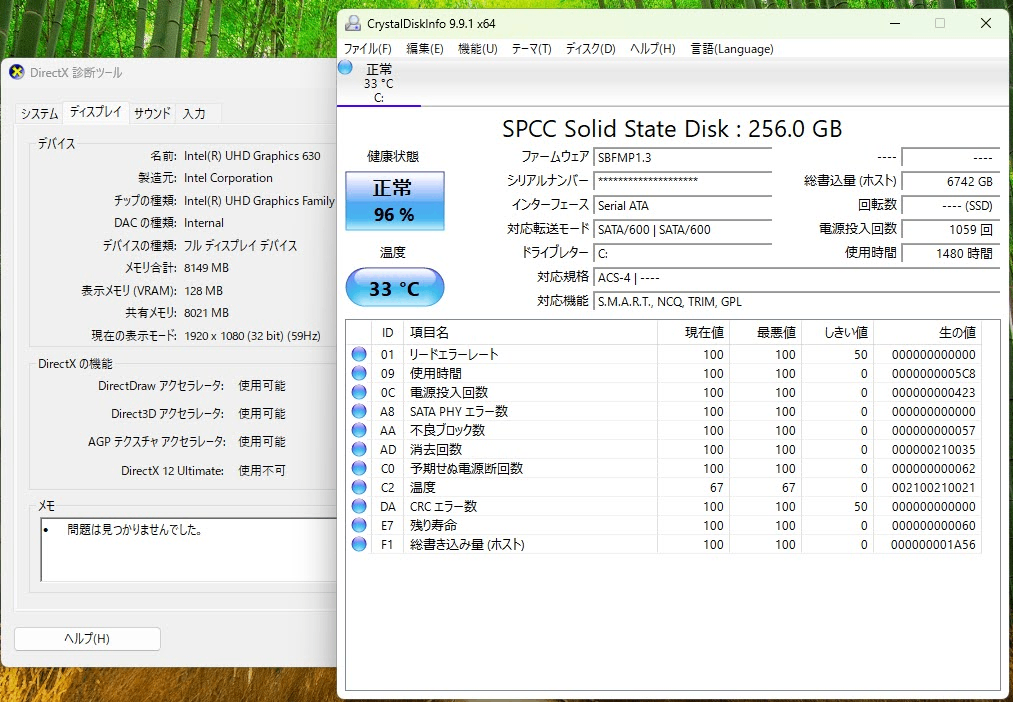This screenshot has height=702, width=1013.
Task: Click the 現在値 column header
Action: [693, 333]
